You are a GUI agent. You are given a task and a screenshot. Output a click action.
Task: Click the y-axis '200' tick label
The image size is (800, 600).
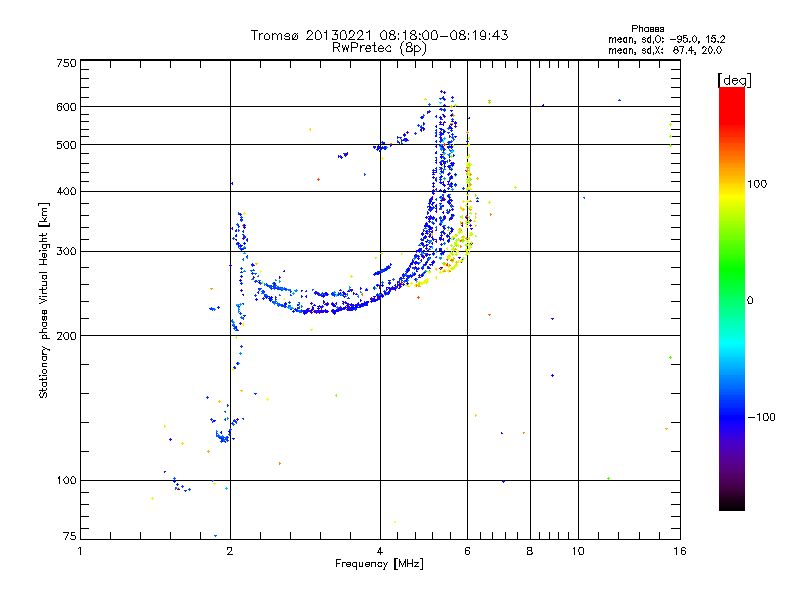(x=66, y=336)
